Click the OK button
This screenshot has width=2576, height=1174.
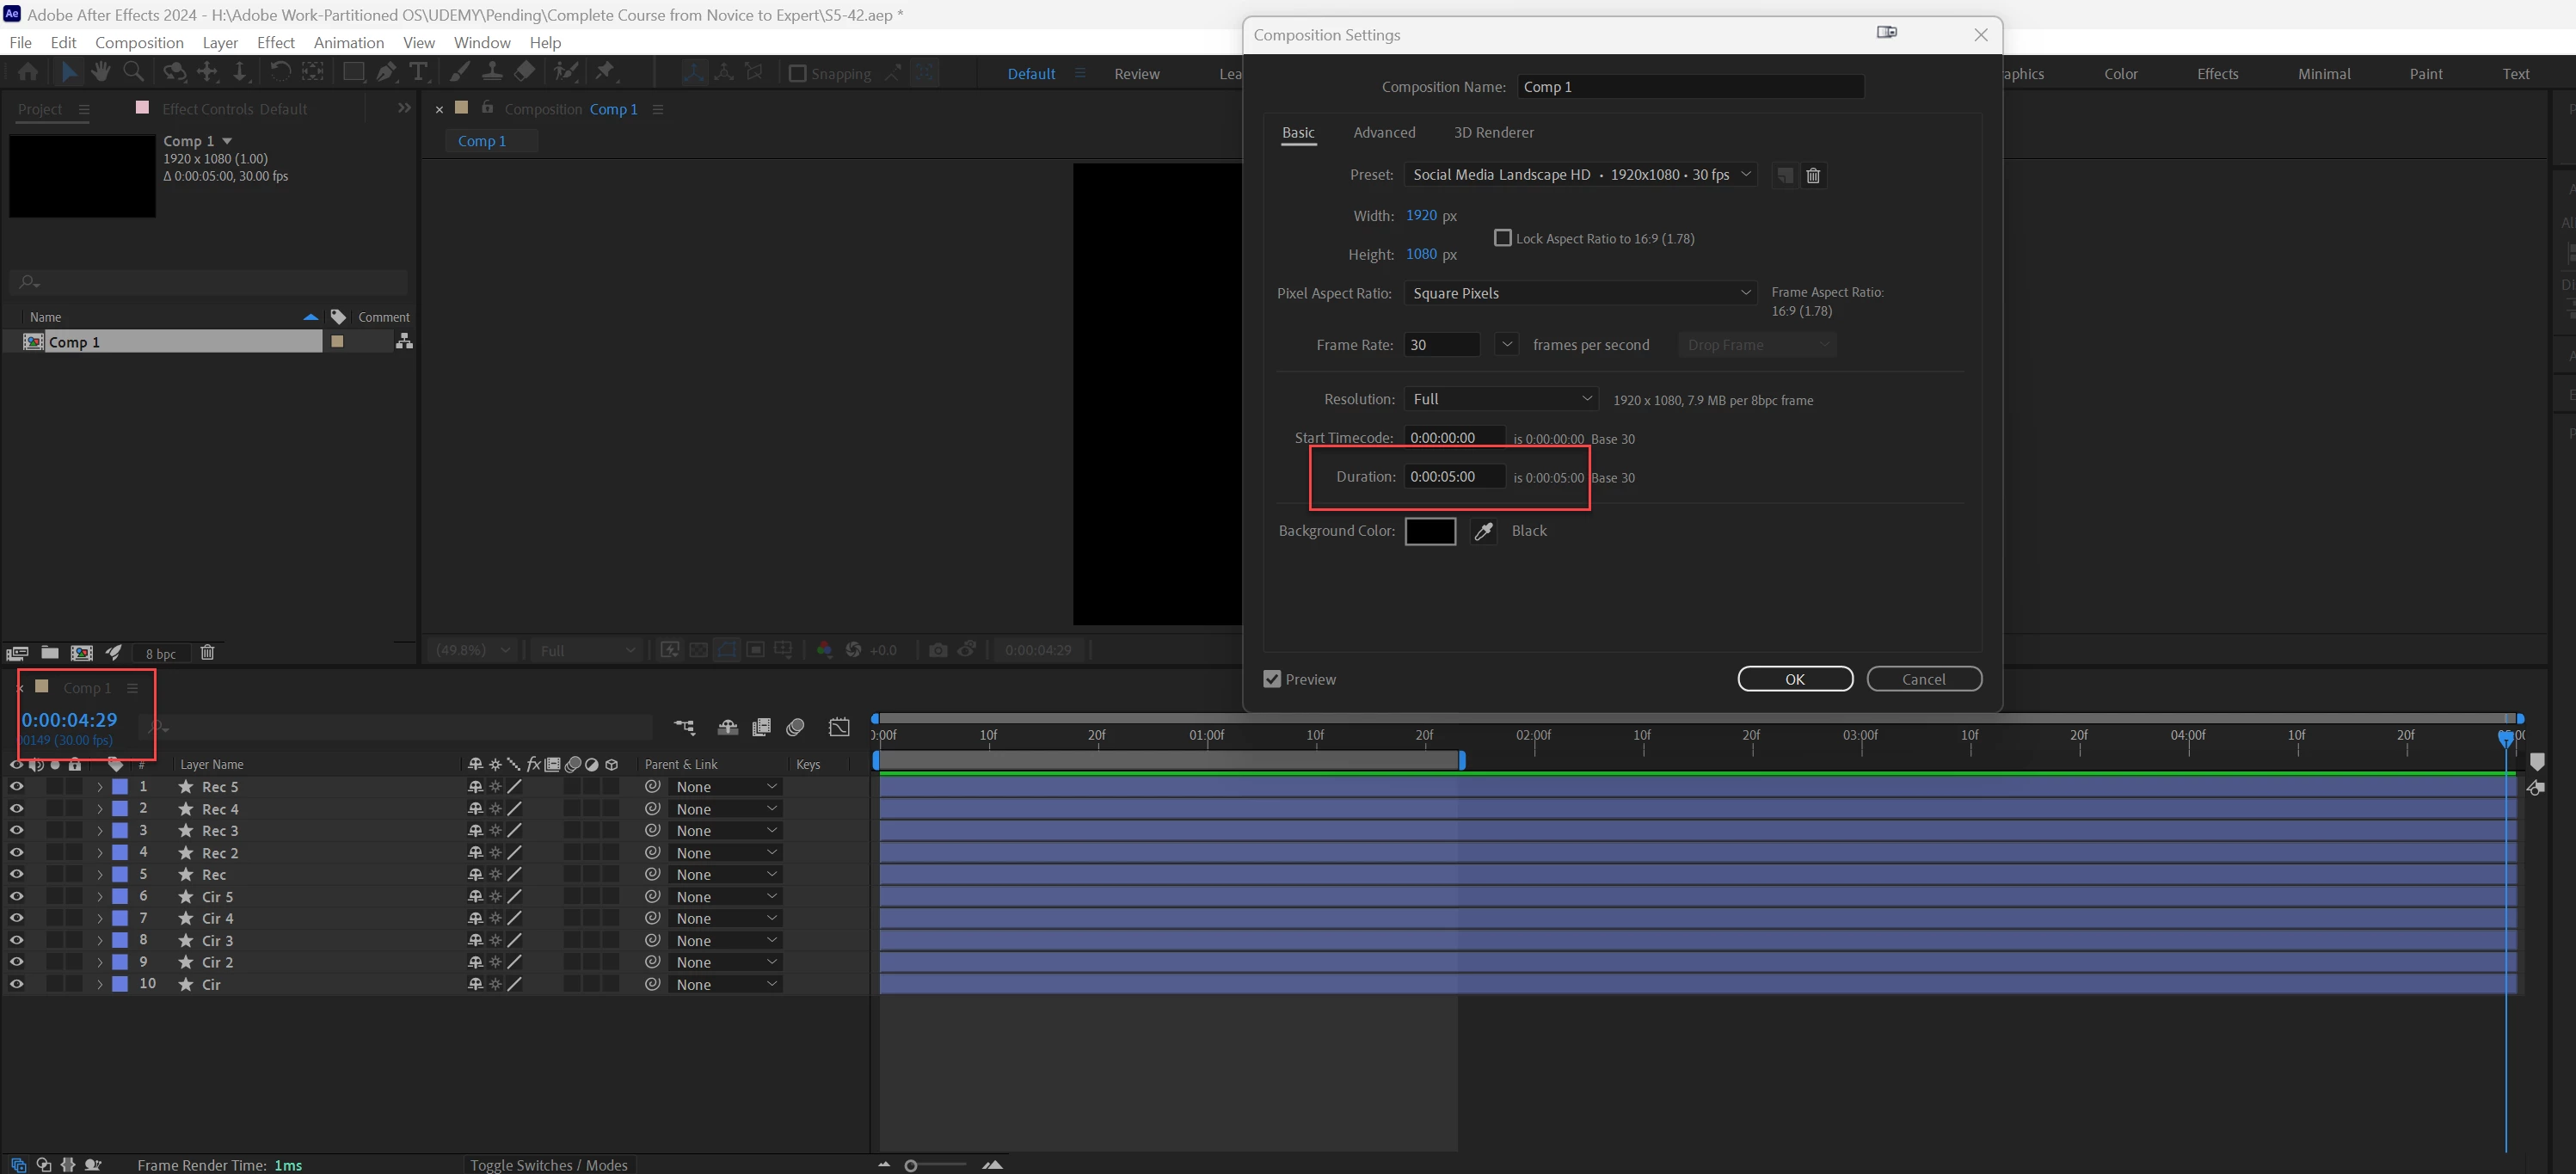click(x=1794, y=679)
